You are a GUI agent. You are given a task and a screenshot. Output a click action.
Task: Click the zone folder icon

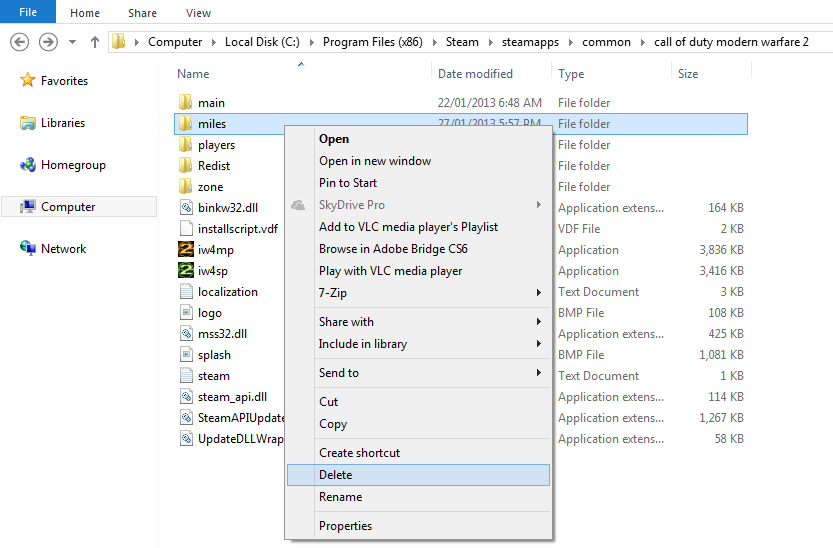(185, 186)
